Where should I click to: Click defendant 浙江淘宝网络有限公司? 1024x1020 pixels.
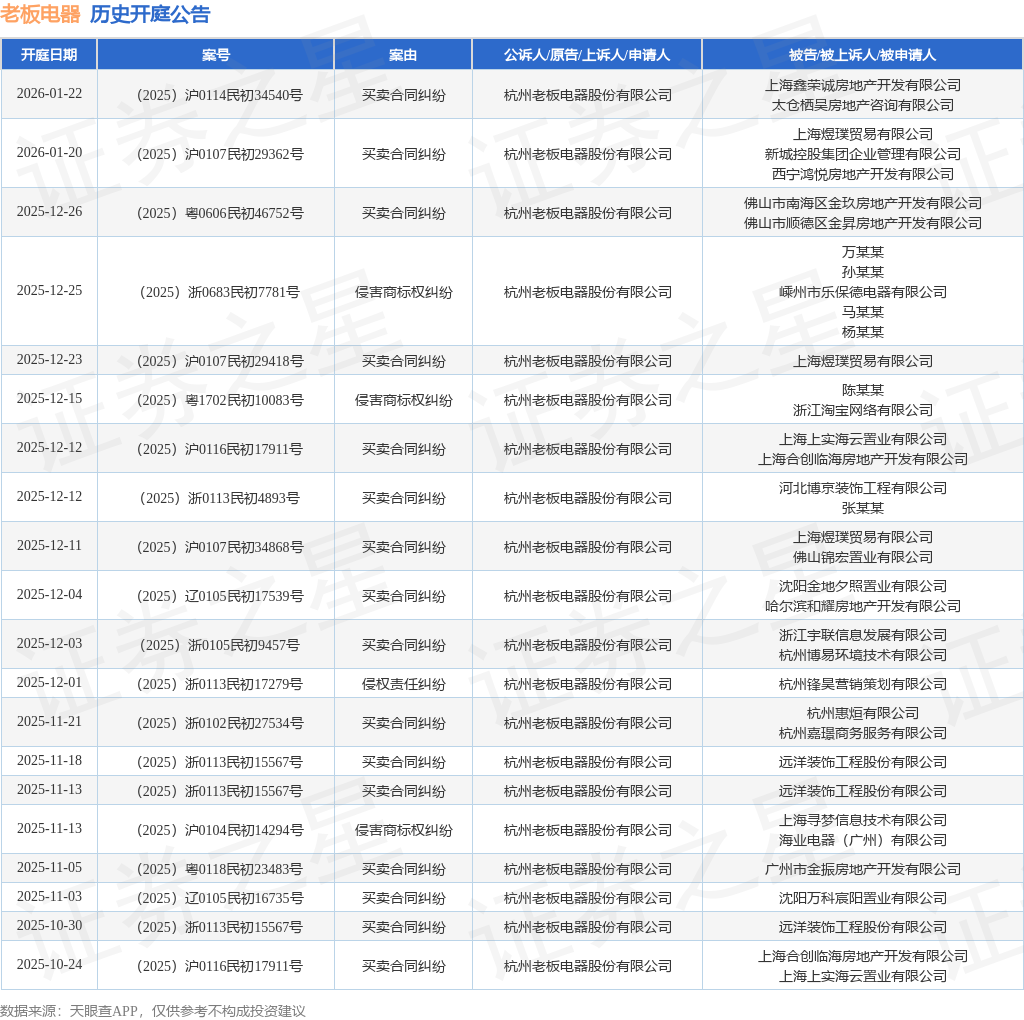863,410
